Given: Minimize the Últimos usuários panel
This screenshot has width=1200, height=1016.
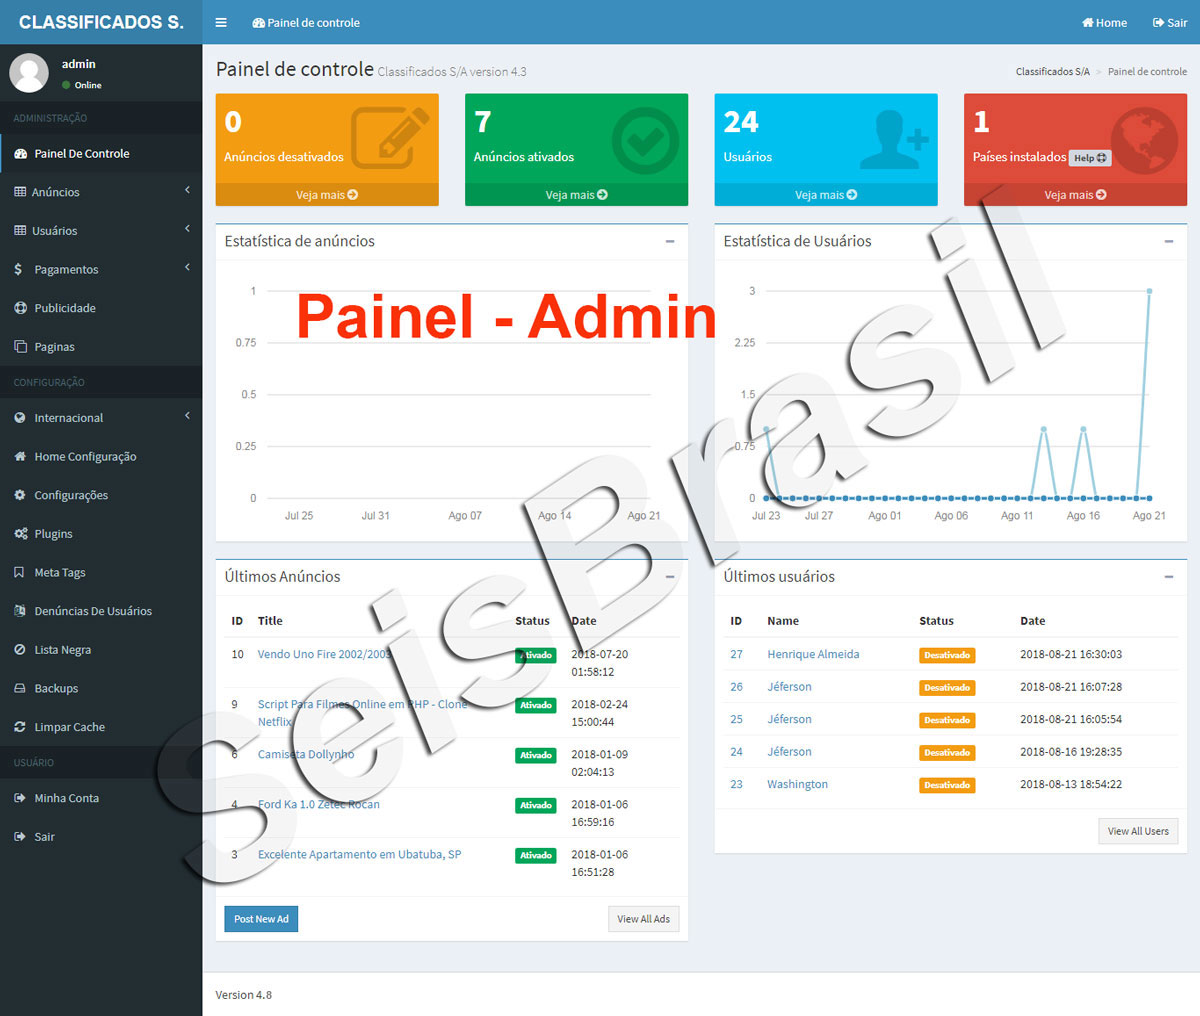Looking at the screenshot, I should click(x=1169, y=577).
